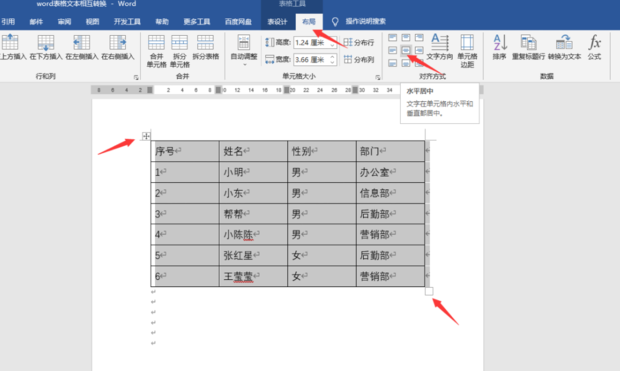Viewport: 620px width, 371px height.
Task: Open the Baidu Netdisk (百度网盘) tab
Action: 238,21
